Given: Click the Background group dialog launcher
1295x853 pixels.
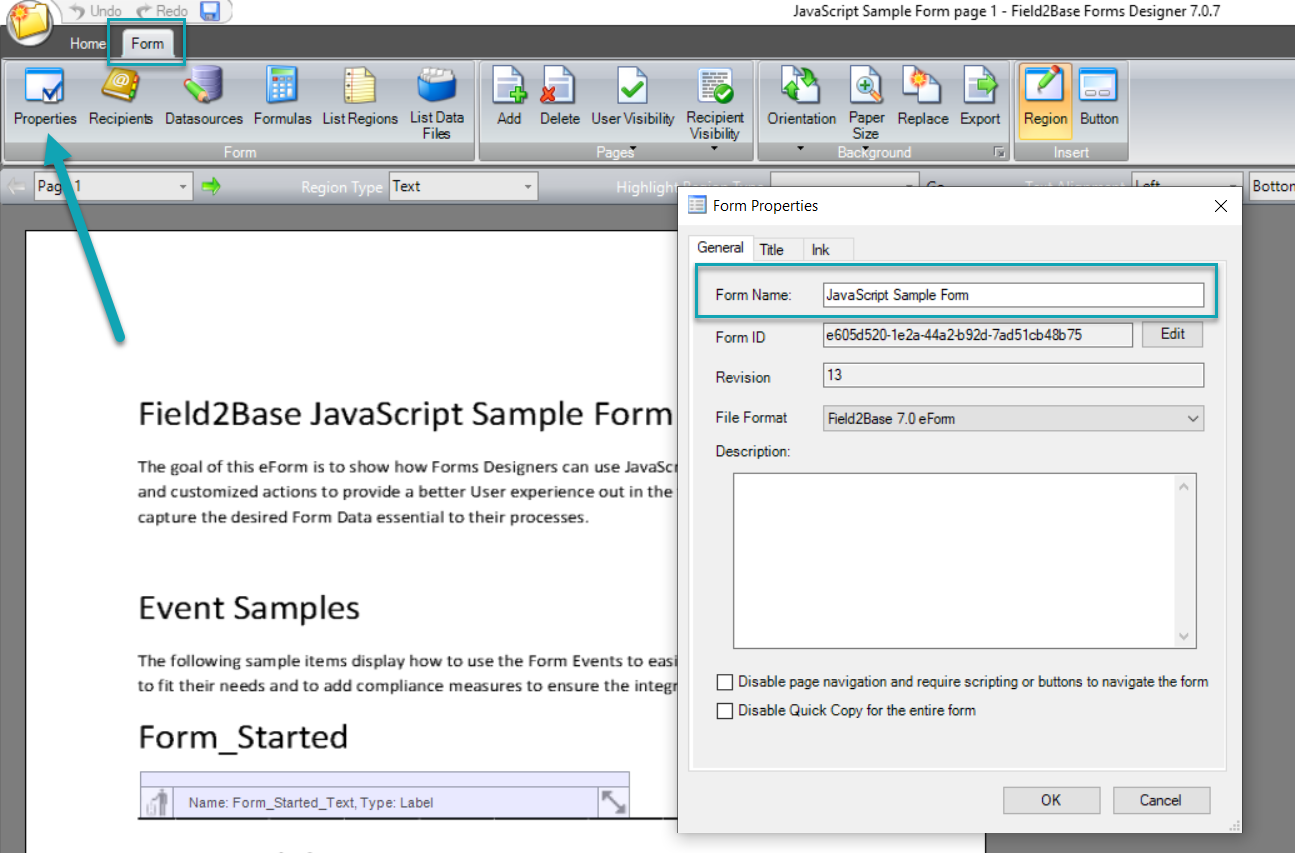Looking at the screenshot, I should tap(998, 153).
